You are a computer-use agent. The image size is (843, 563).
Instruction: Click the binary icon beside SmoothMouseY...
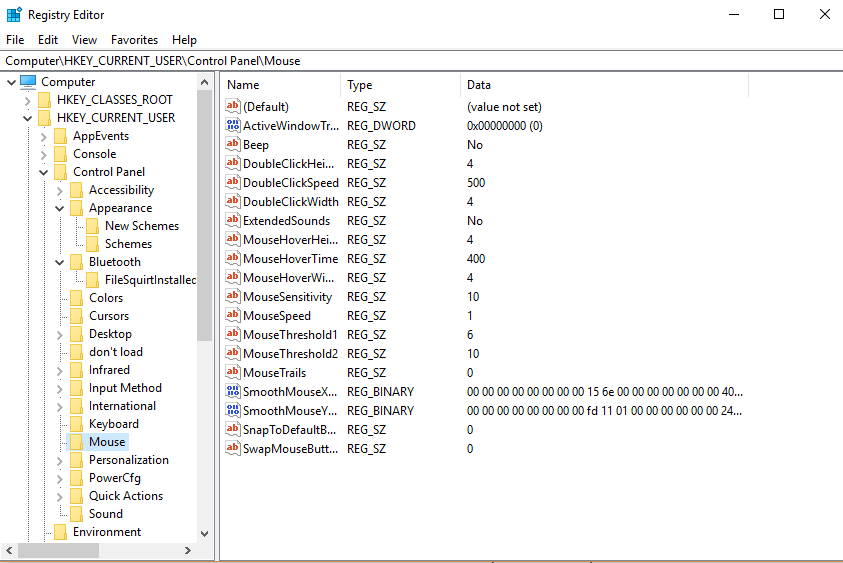[233, 410]
